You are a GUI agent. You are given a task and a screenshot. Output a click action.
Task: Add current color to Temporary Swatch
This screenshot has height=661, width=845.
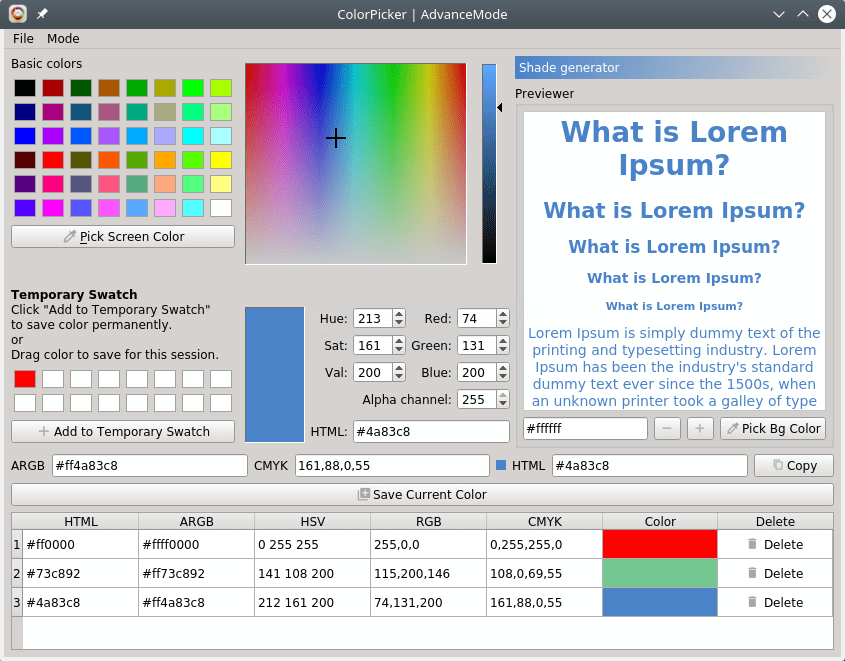pos(122,431)
